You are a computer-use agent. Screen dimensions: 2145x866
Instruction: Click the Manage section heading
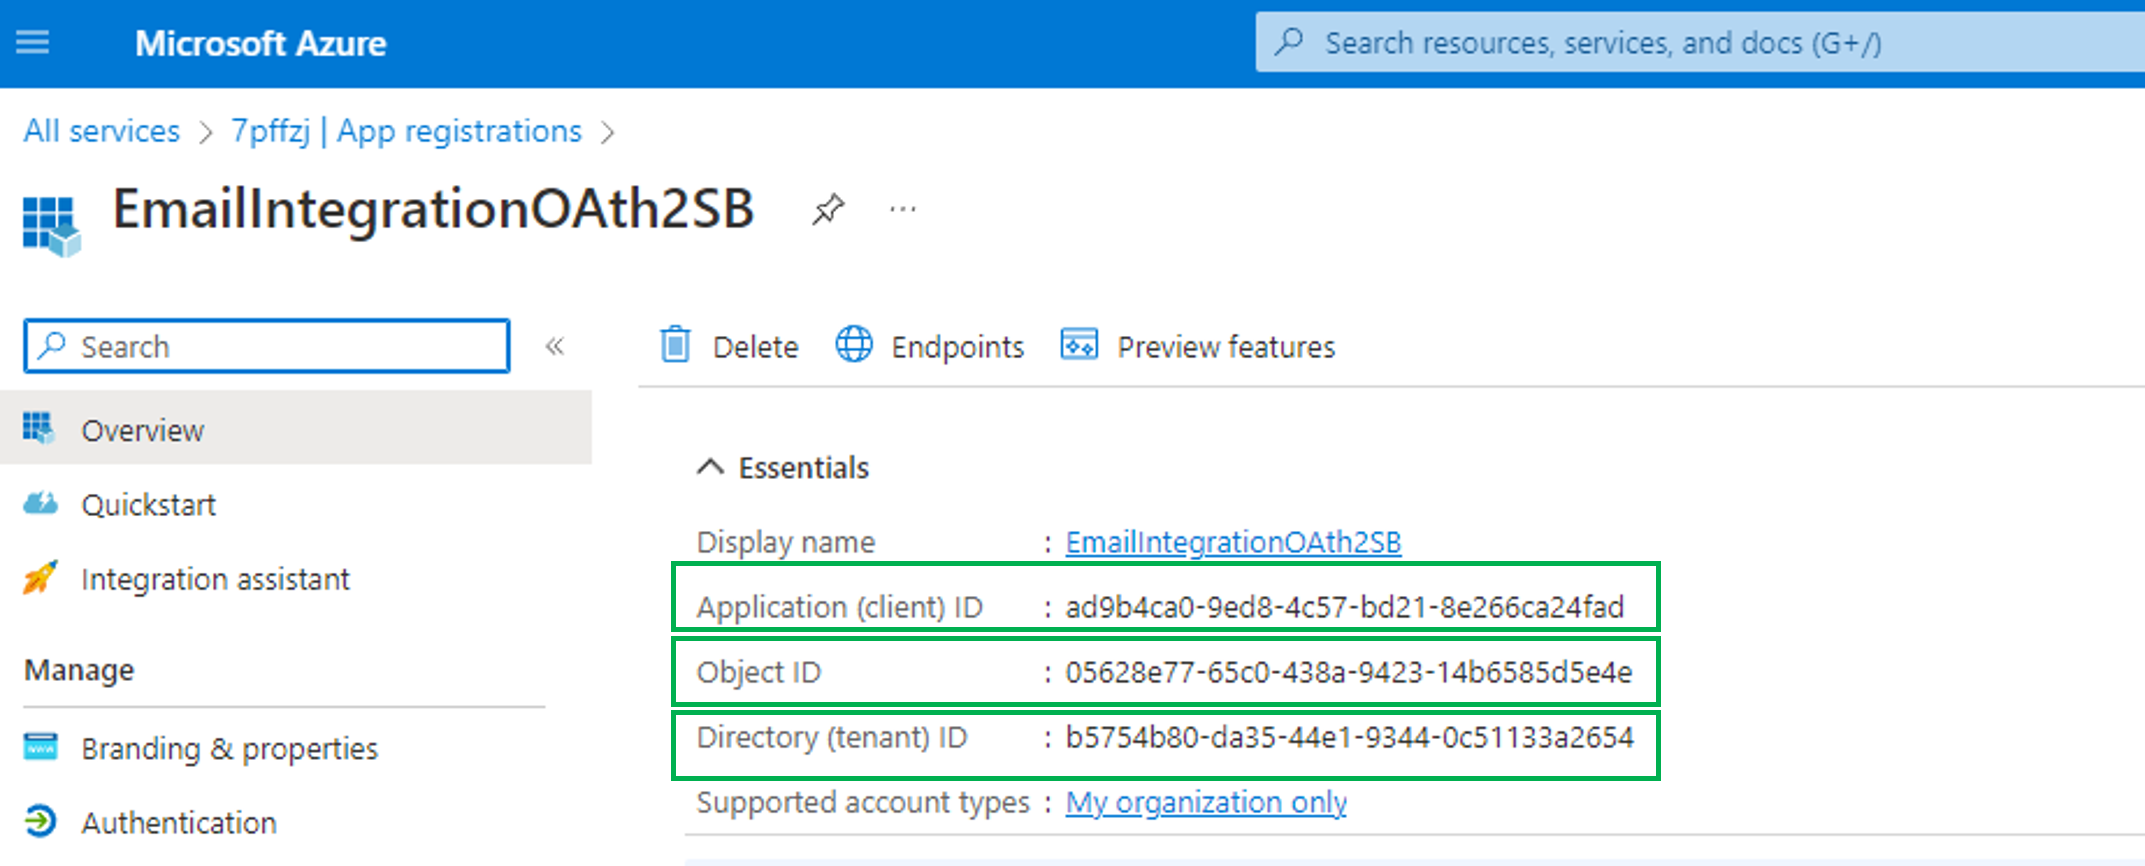pos(79,670)
